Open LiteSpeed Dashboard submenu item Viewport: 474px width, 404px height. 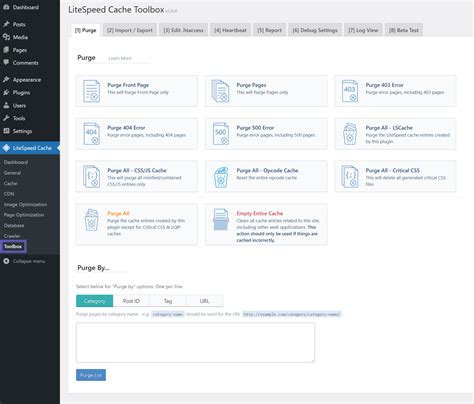pyautogui.click(x=16, y=162)
